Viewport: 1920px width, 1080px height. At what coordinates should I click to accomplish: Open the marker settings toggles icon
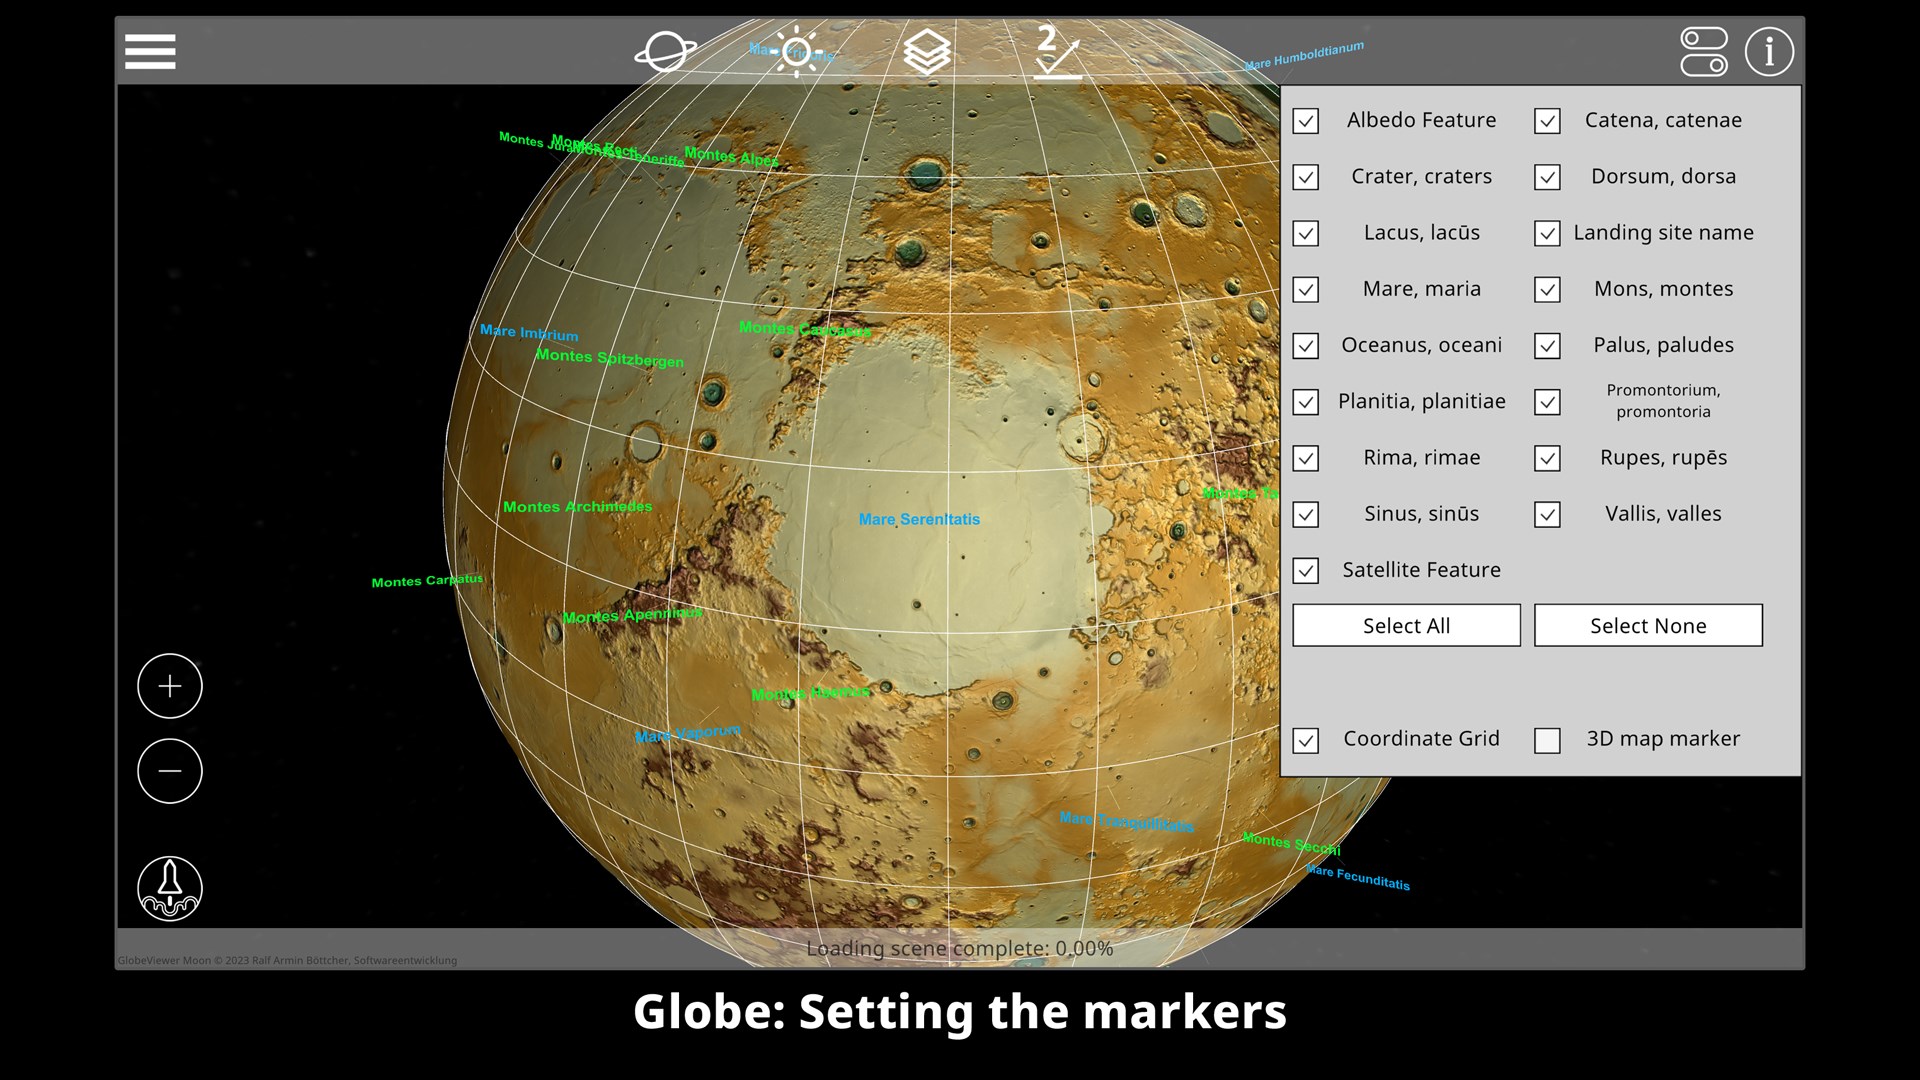click(1704, 52)
